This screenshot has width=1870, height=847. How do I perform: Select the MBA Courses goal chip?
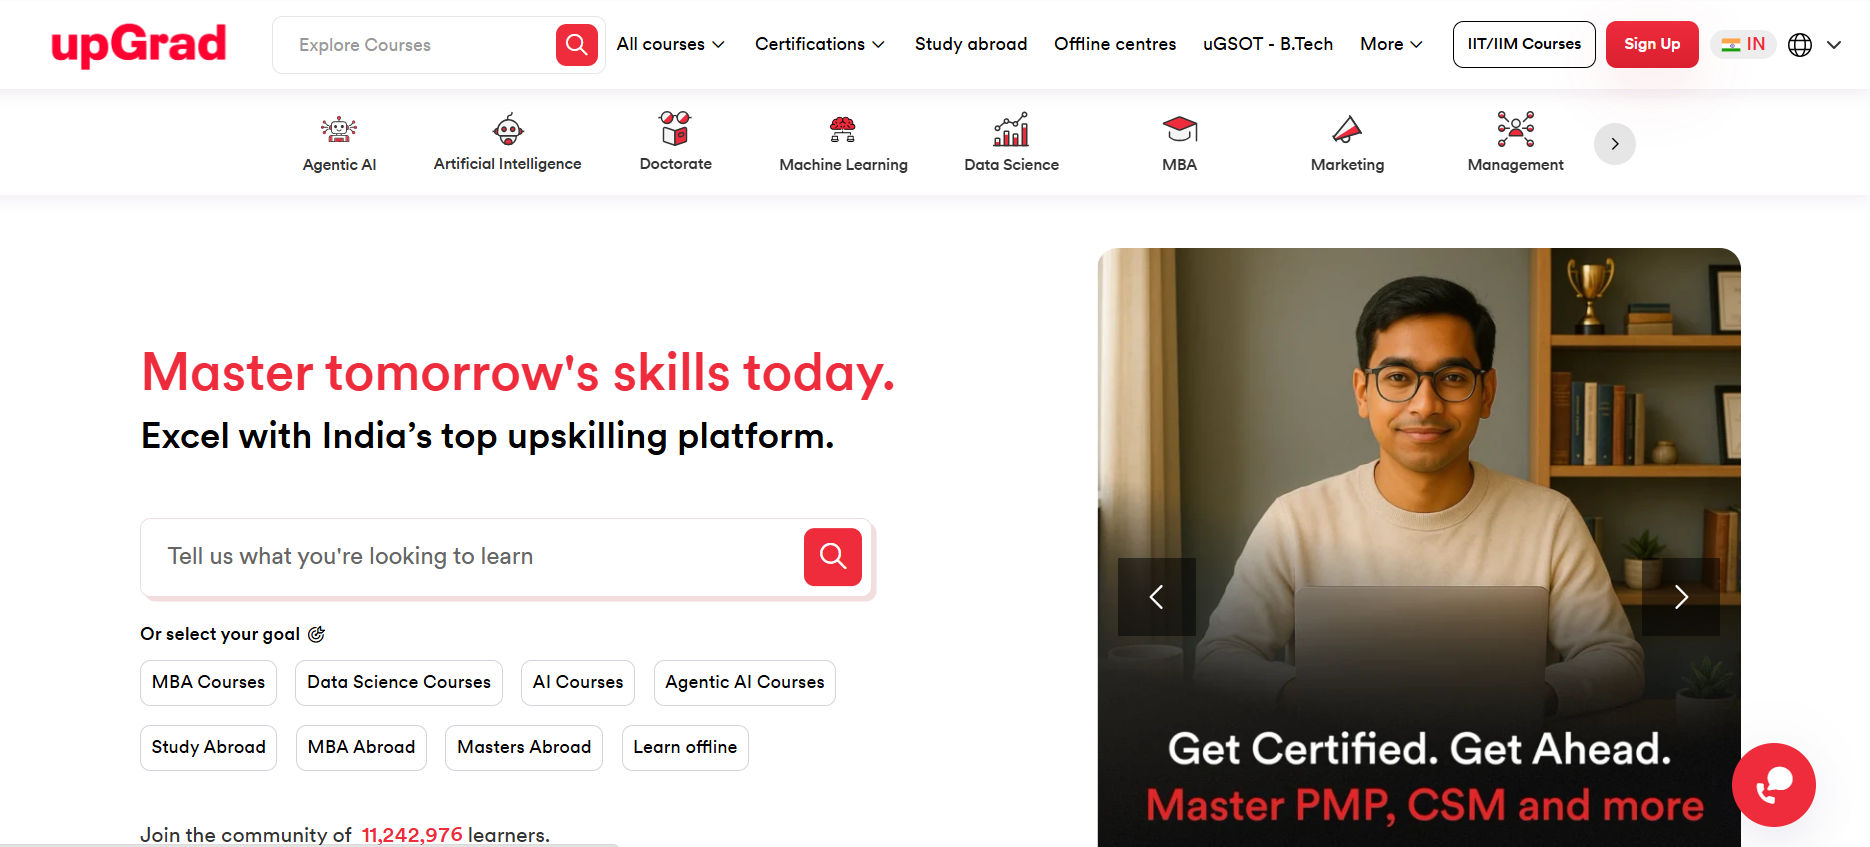(208, 683)
